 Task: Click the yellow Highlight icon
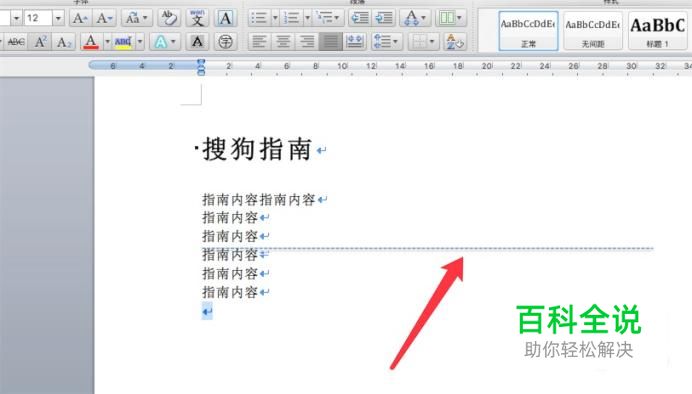coord(123,42)
